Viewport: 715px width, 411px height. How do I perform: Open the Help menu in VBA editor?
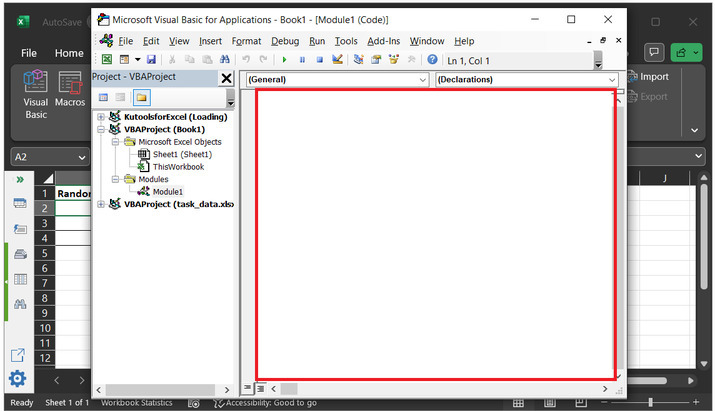pyautogui.click(x=464, y=41)
